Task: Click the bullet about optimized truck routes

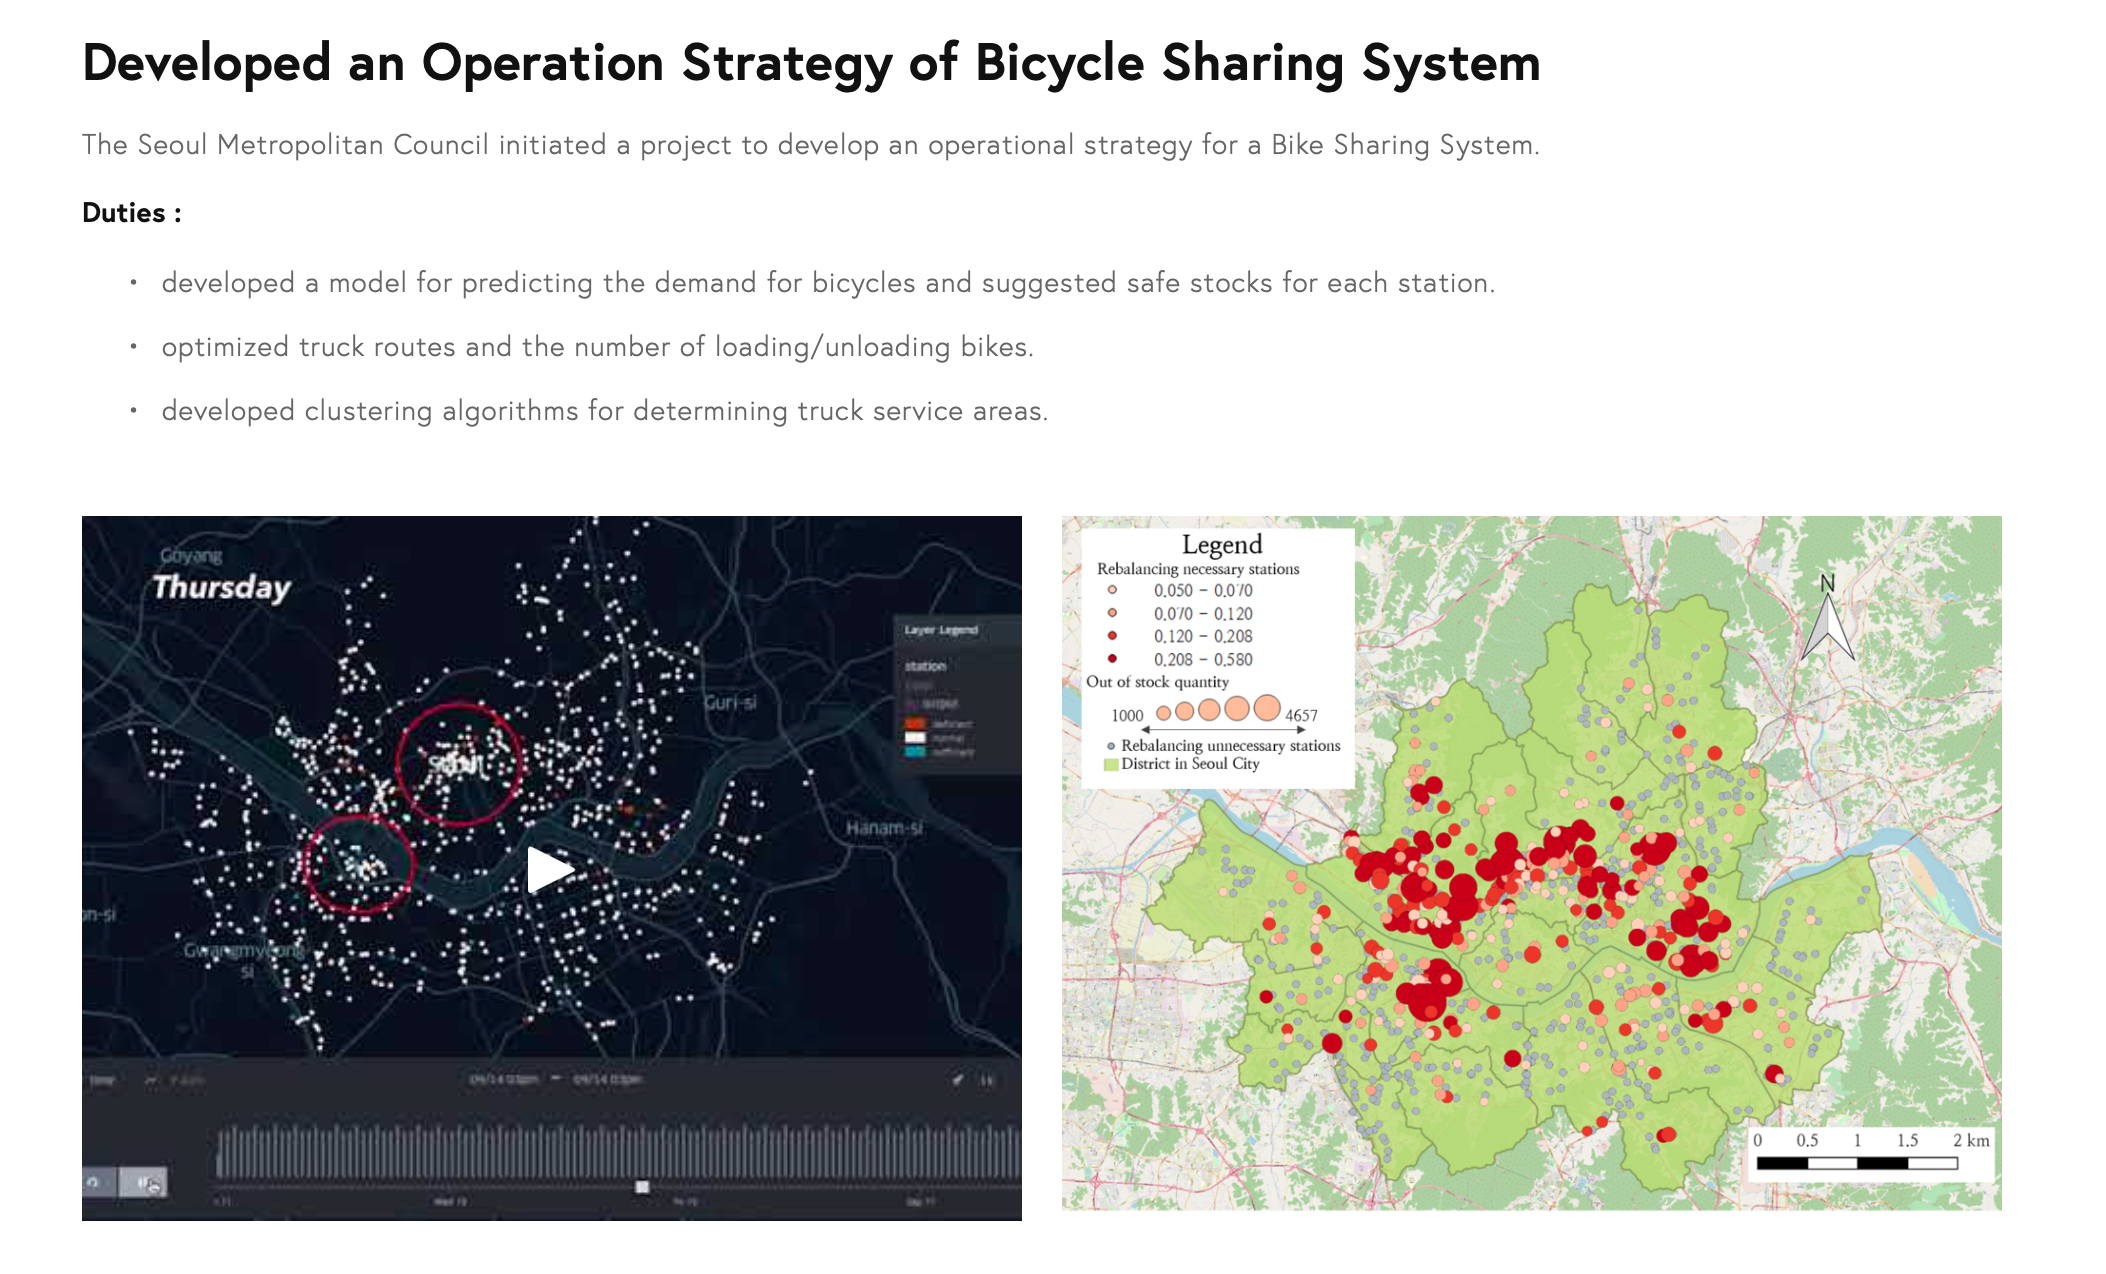Action: click(597, 347)
